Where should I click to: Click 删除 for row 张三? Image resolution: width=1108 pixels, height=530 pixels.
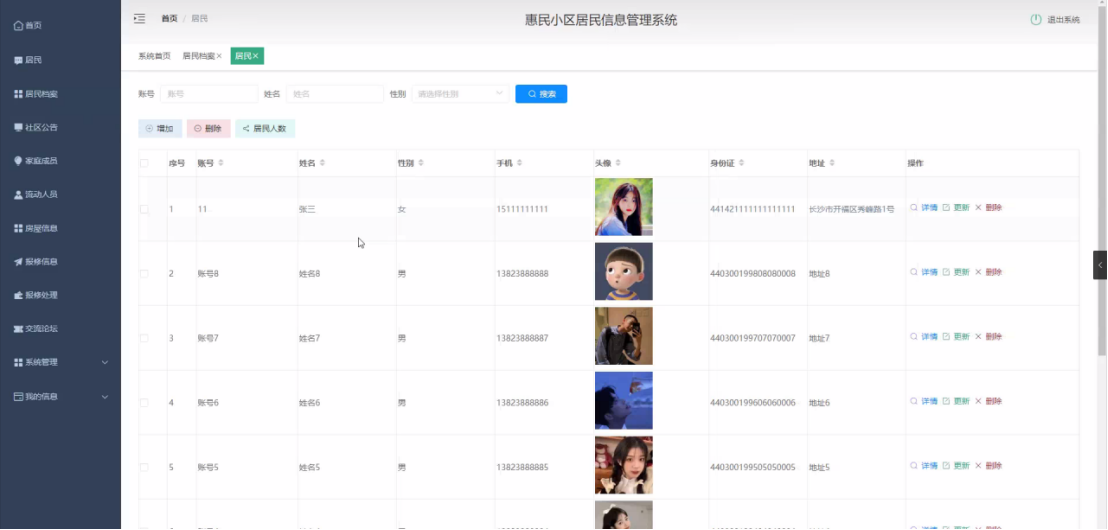tap(989, 208)
